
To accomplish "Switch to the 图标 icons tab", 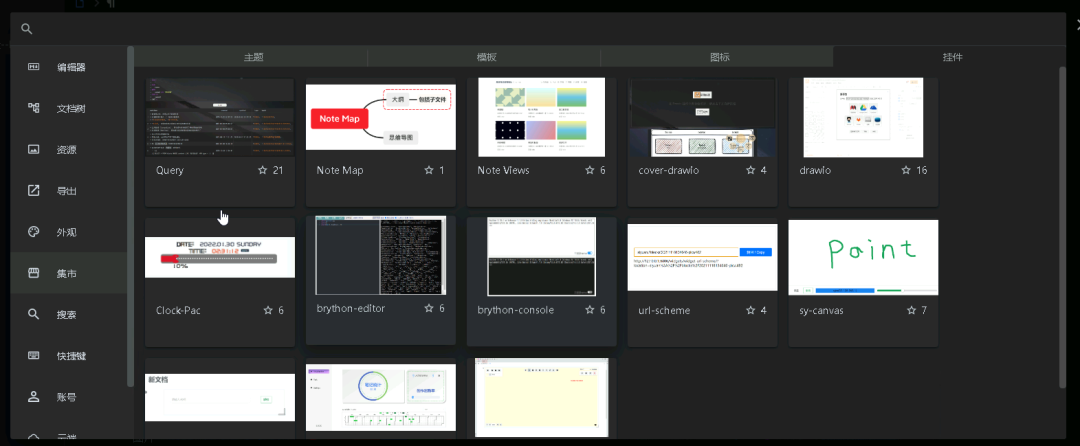I will (718, 57).
